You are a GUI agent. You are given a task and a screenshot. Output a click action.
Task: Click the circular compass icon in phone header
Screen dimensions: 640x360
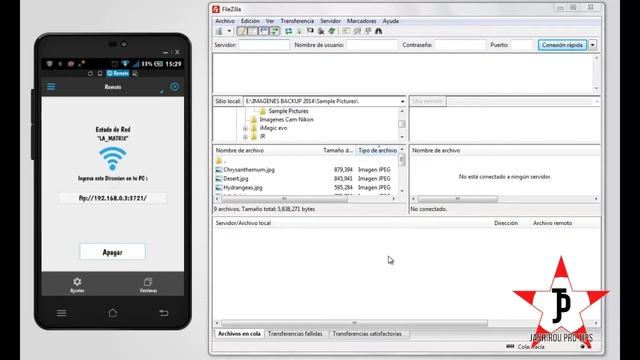pyautogui.click(x=175, y=87)
